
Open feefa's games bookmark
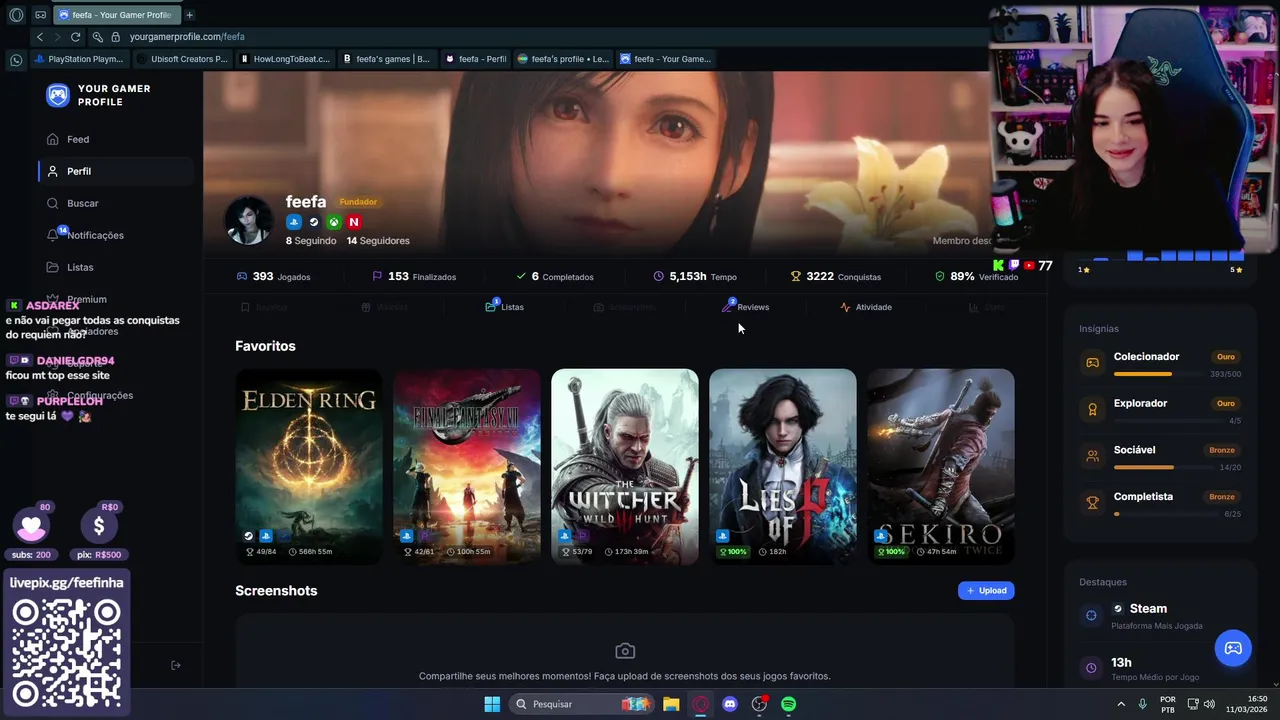(386, 59)
